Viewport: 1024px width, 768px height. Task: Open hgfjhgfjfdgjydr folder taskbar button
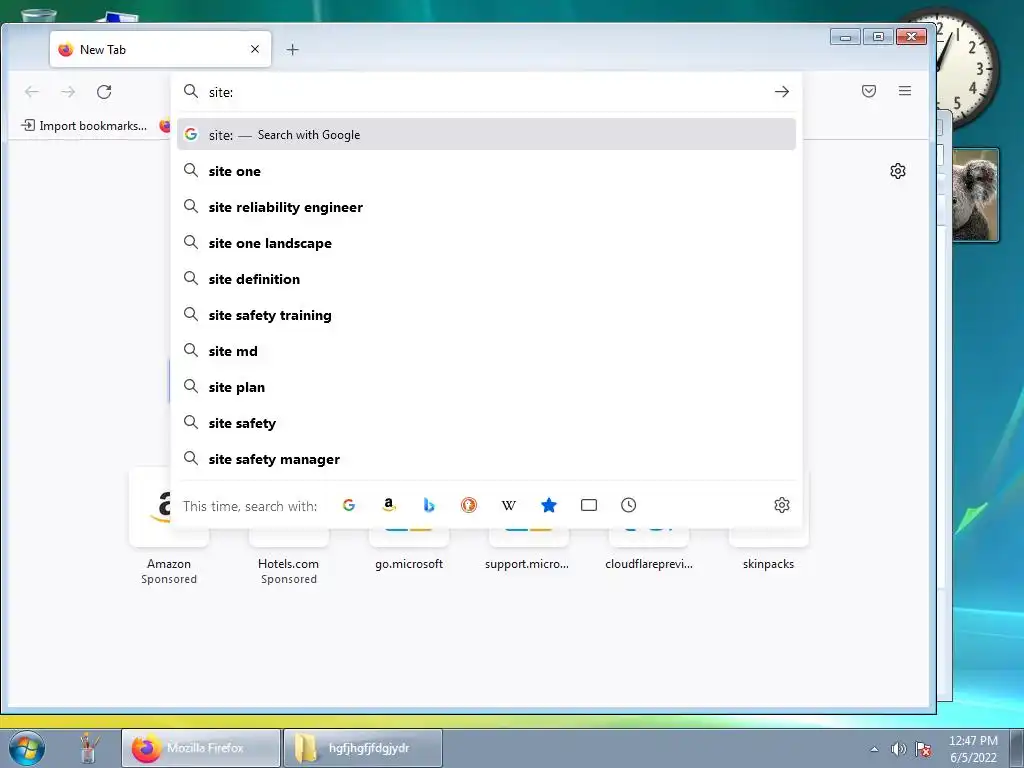pyautogui.click(x=363, y=748)
